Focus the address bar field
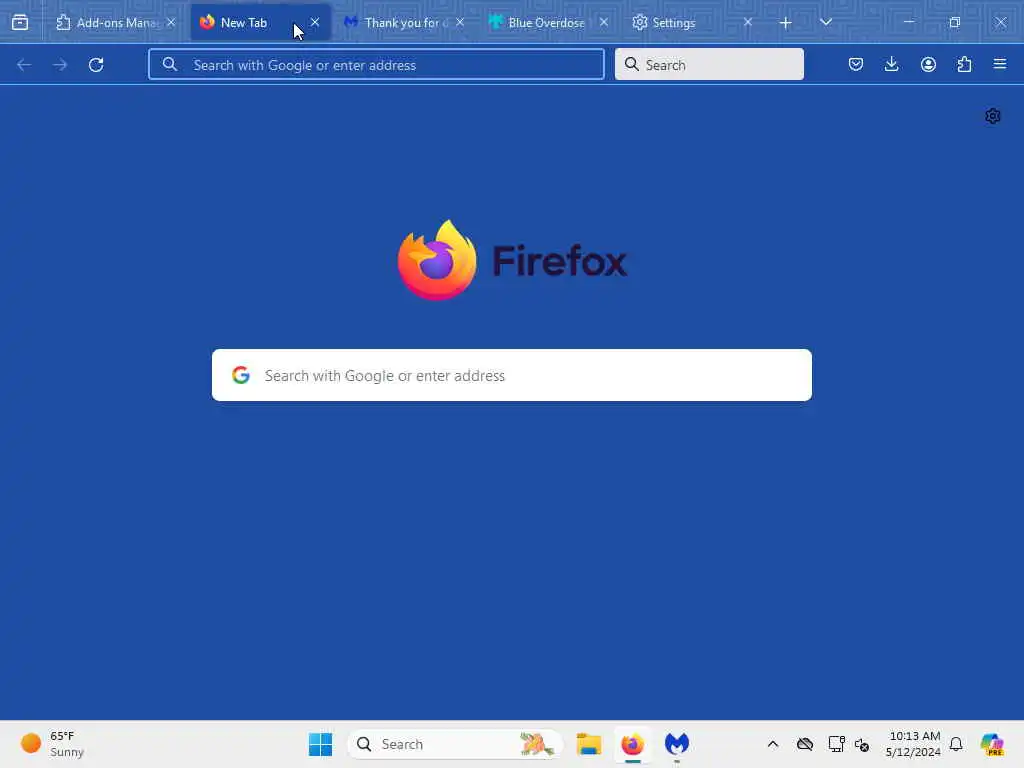This screenshot has height=768, width=1024. pos(376,65)
